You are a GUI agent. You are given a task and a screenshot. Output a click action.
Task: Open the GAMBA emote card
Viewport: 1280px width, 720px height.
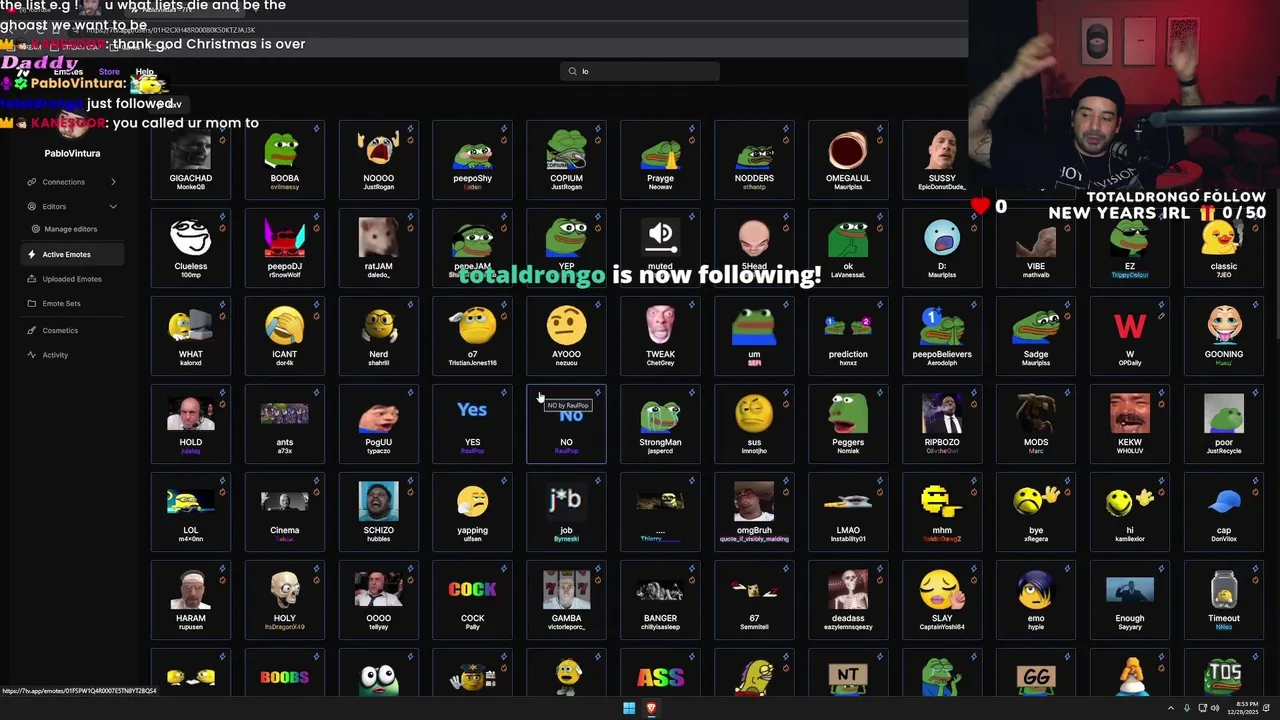tap(567, 598)
